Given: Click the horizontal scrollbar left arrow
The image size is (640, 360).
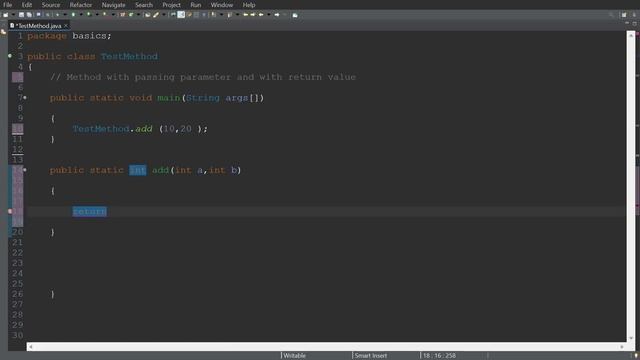Looking at the screenshot, I should pyautogui.click(x=30, y=347).
